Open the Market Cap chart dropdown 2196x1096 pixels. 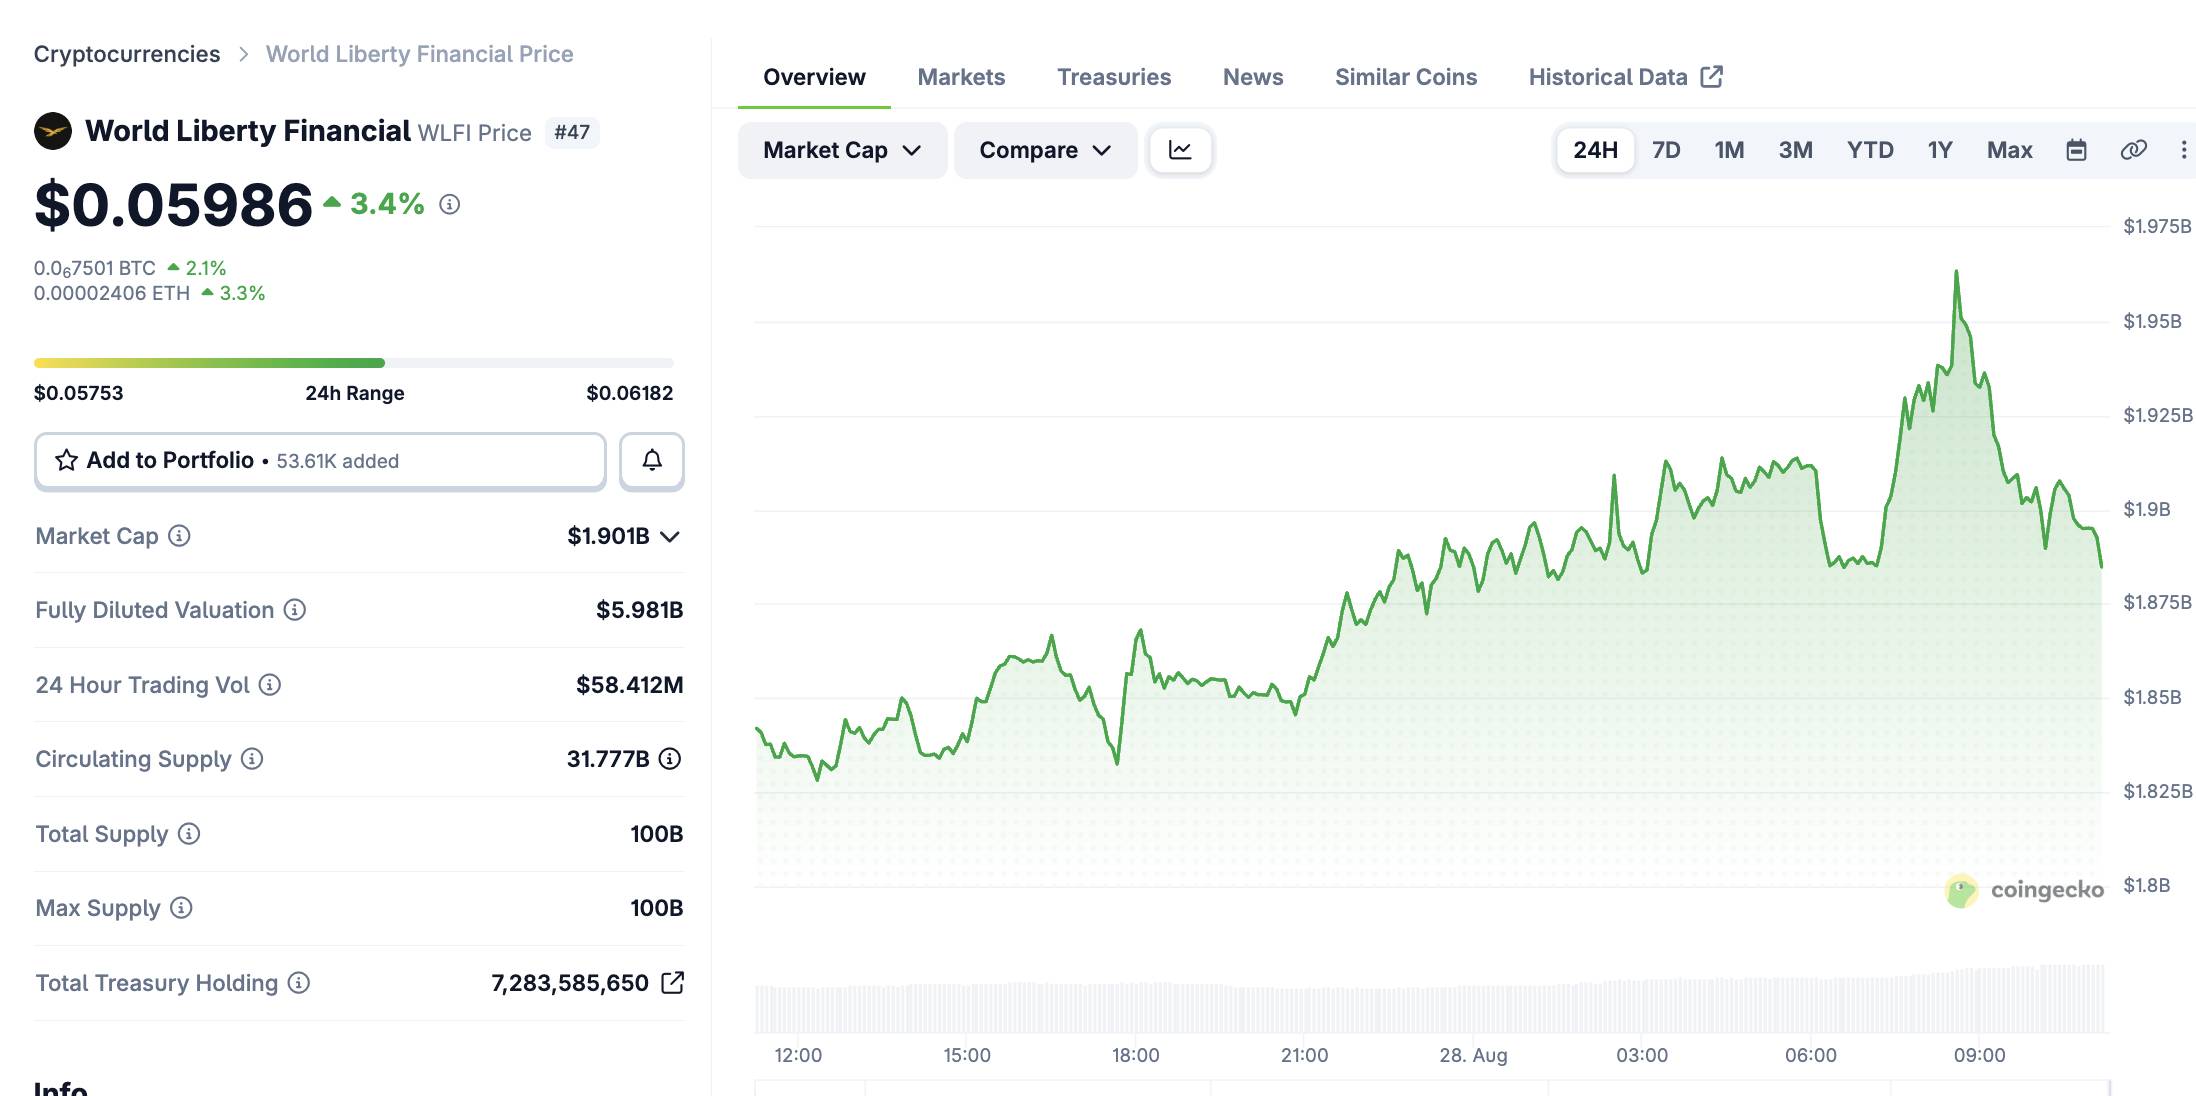842,150
